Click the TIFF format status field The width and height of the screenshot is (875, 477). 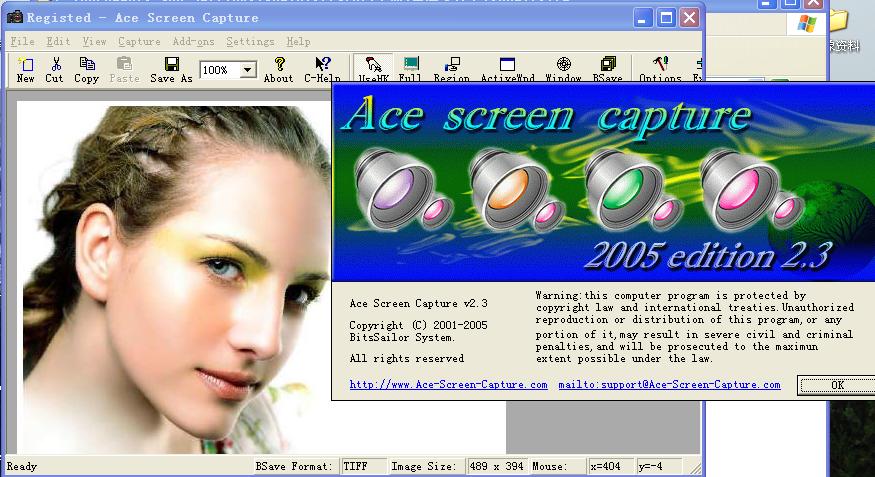(364, 466)
